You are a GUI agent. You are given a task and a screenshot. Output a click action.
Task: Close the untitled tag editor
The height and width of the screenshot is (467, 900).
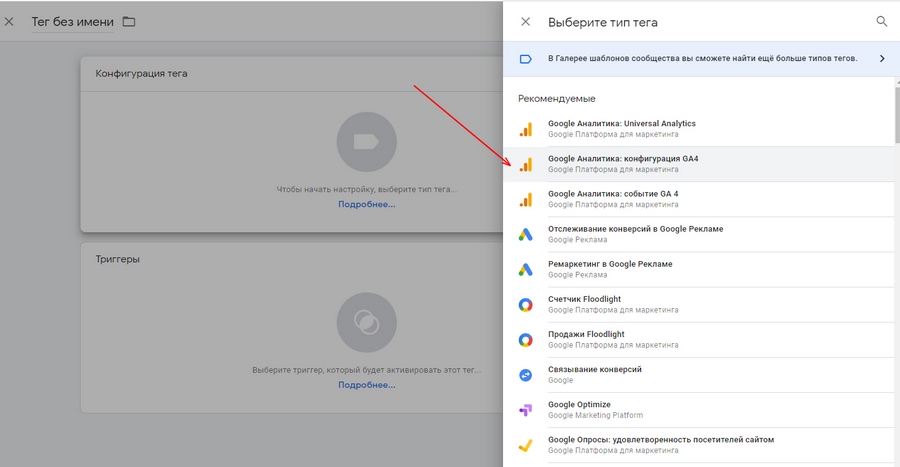pyautogui.click(x=9, y=22)
